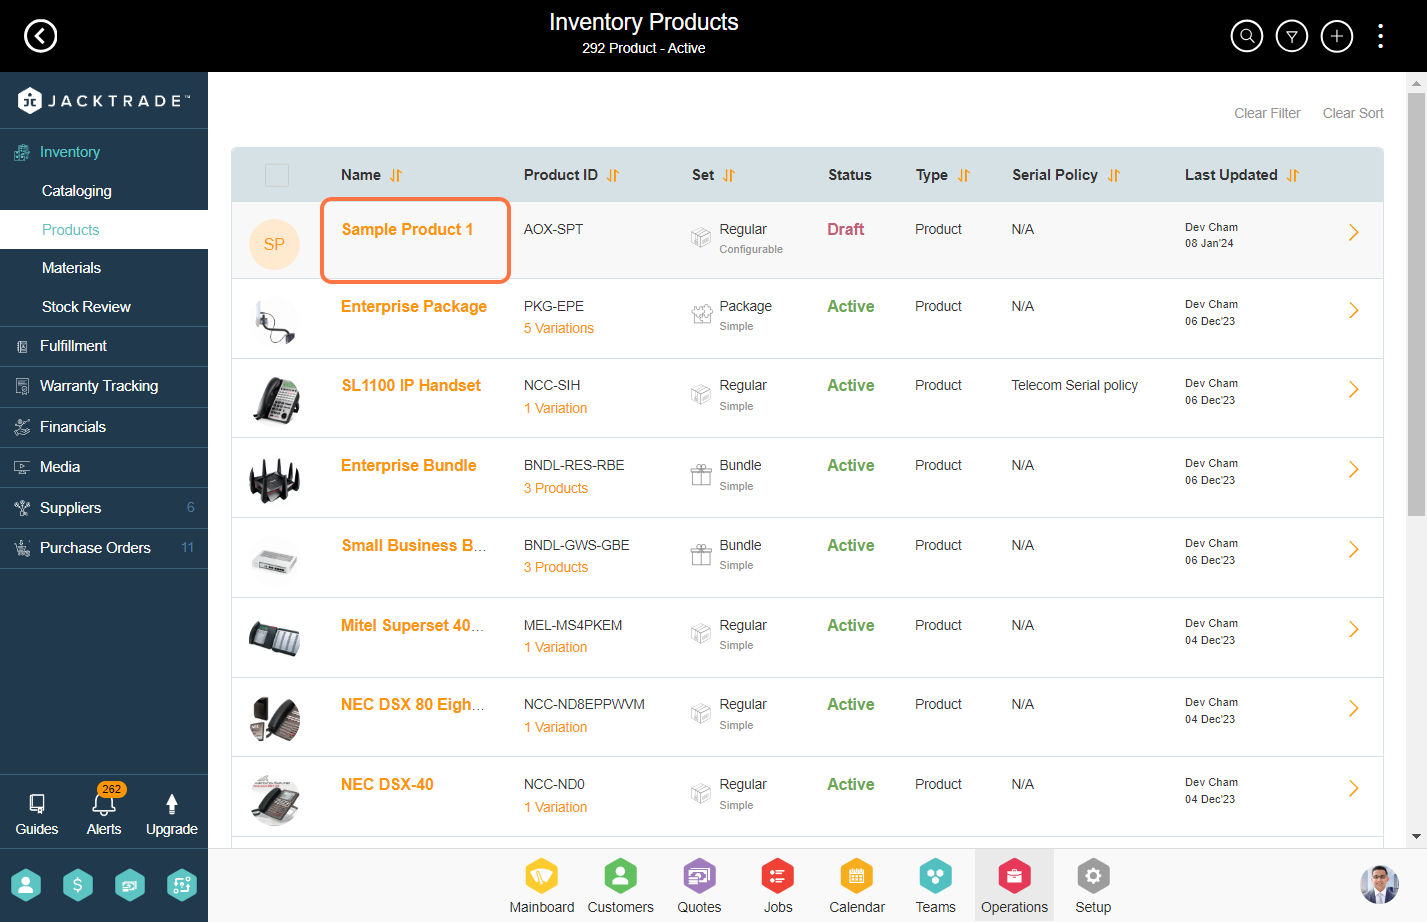The image size is (1427, 922).
Task: Open Suppliers in the sidebar
Action: point(104,508)
